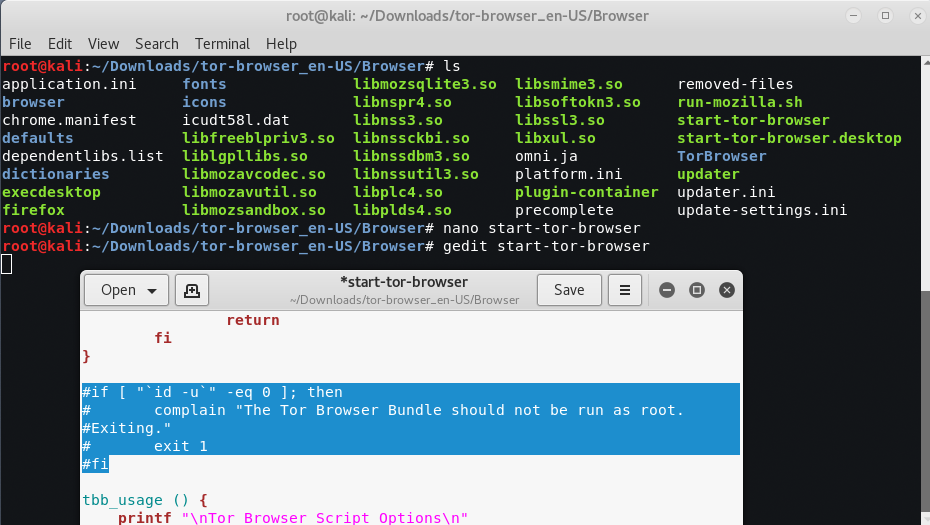Open the gedit hamburger menu
Image resolution: width=930 pixels, height=525 pixels.
[x=625, y=290]
